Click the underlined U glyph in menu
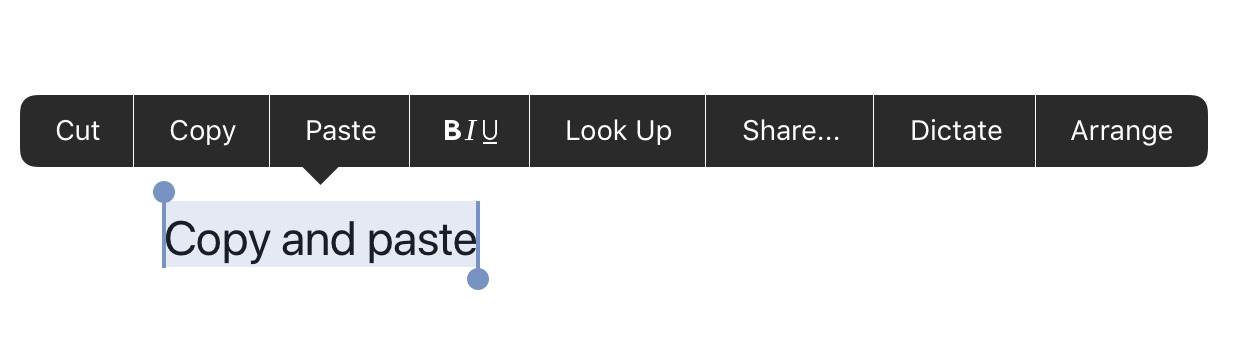The width and height of the screenshot is (1245, 360). 490,132
